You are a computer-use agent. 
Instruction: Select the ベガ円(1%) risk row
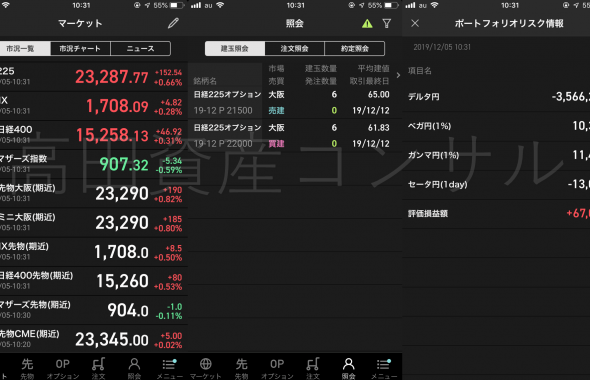pos(496,126)
